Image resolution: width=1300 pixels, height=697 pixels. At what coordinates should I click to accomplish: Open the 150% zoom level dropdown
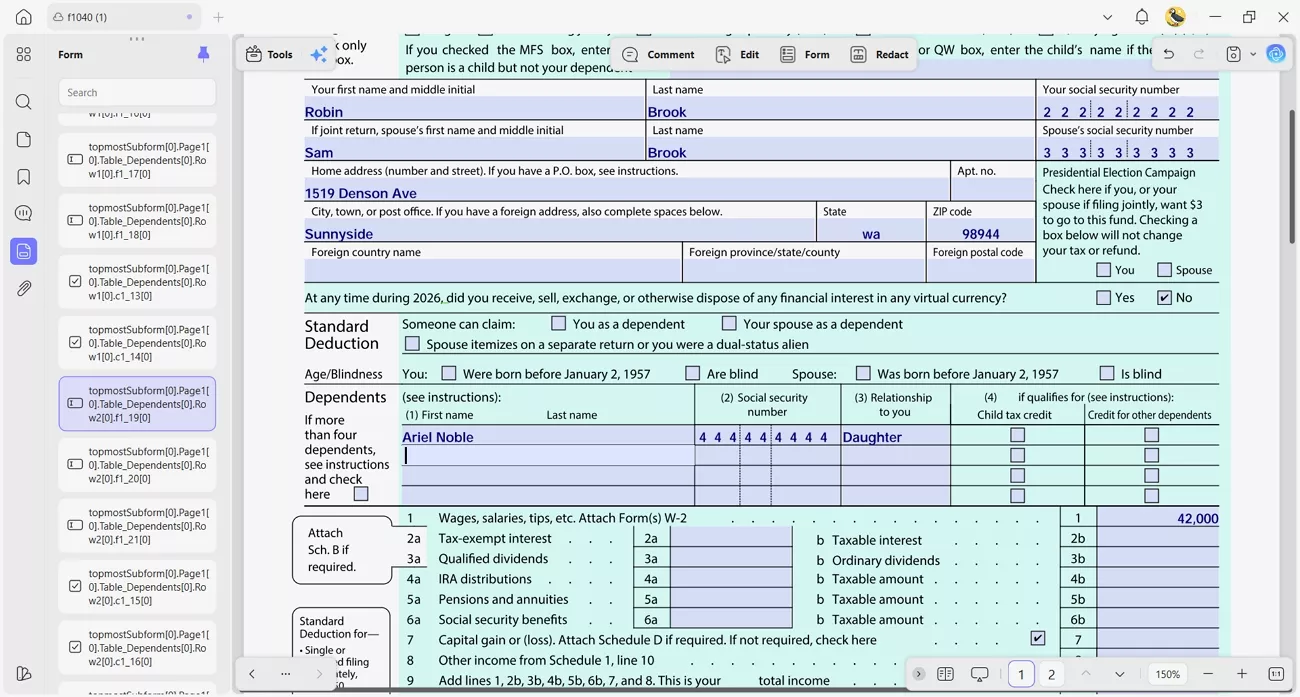pos(1168,674)
